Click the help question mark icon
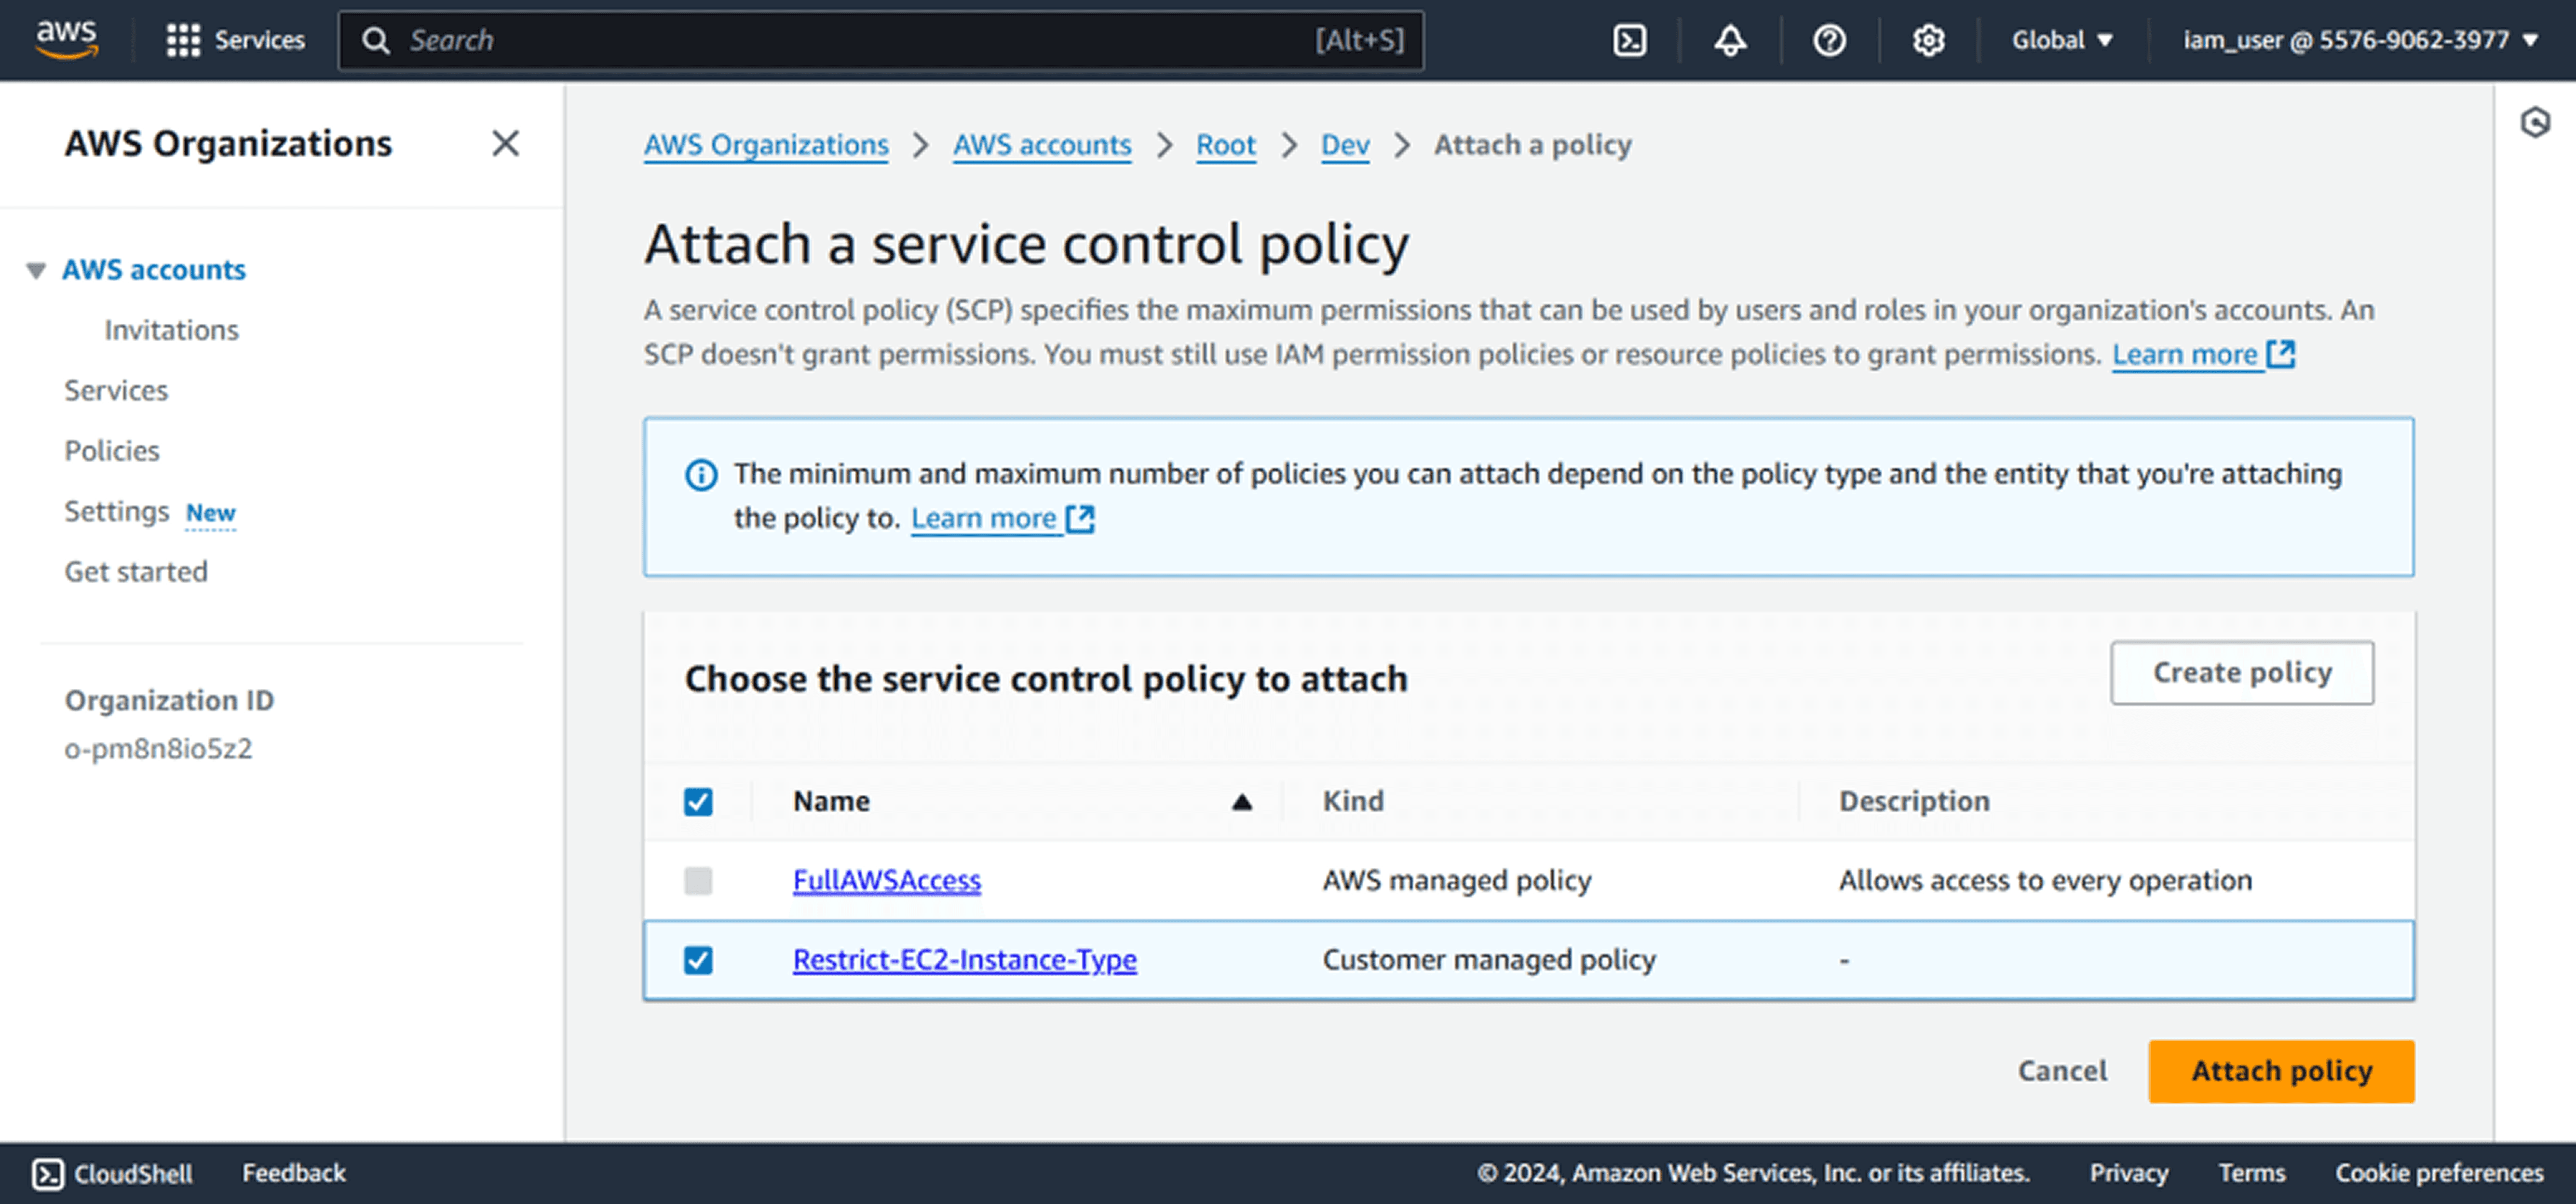 (x=1829, y=40)
